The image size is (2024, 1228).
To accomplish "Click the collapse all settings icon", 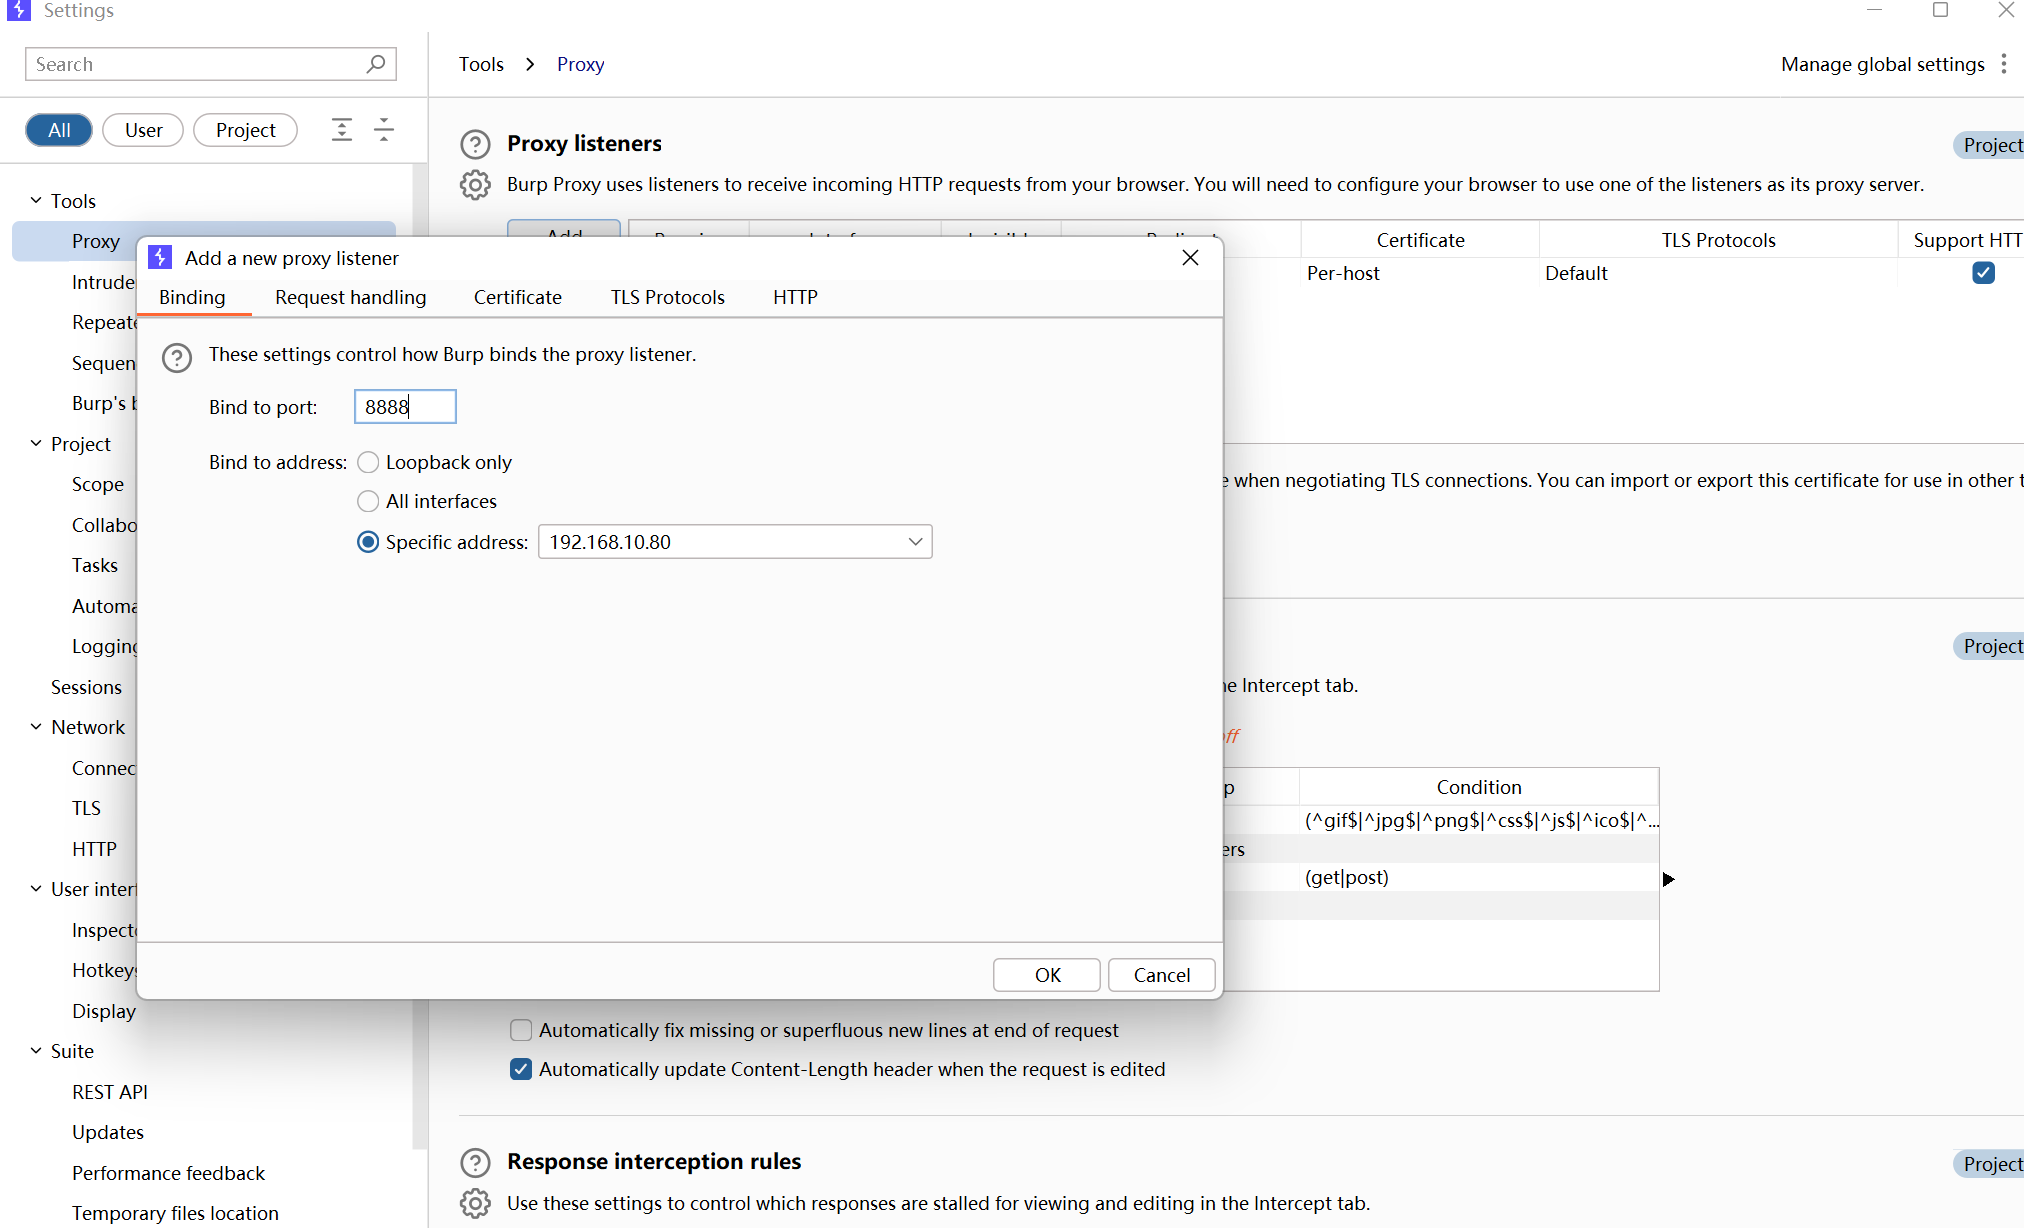I will (384, 130).
